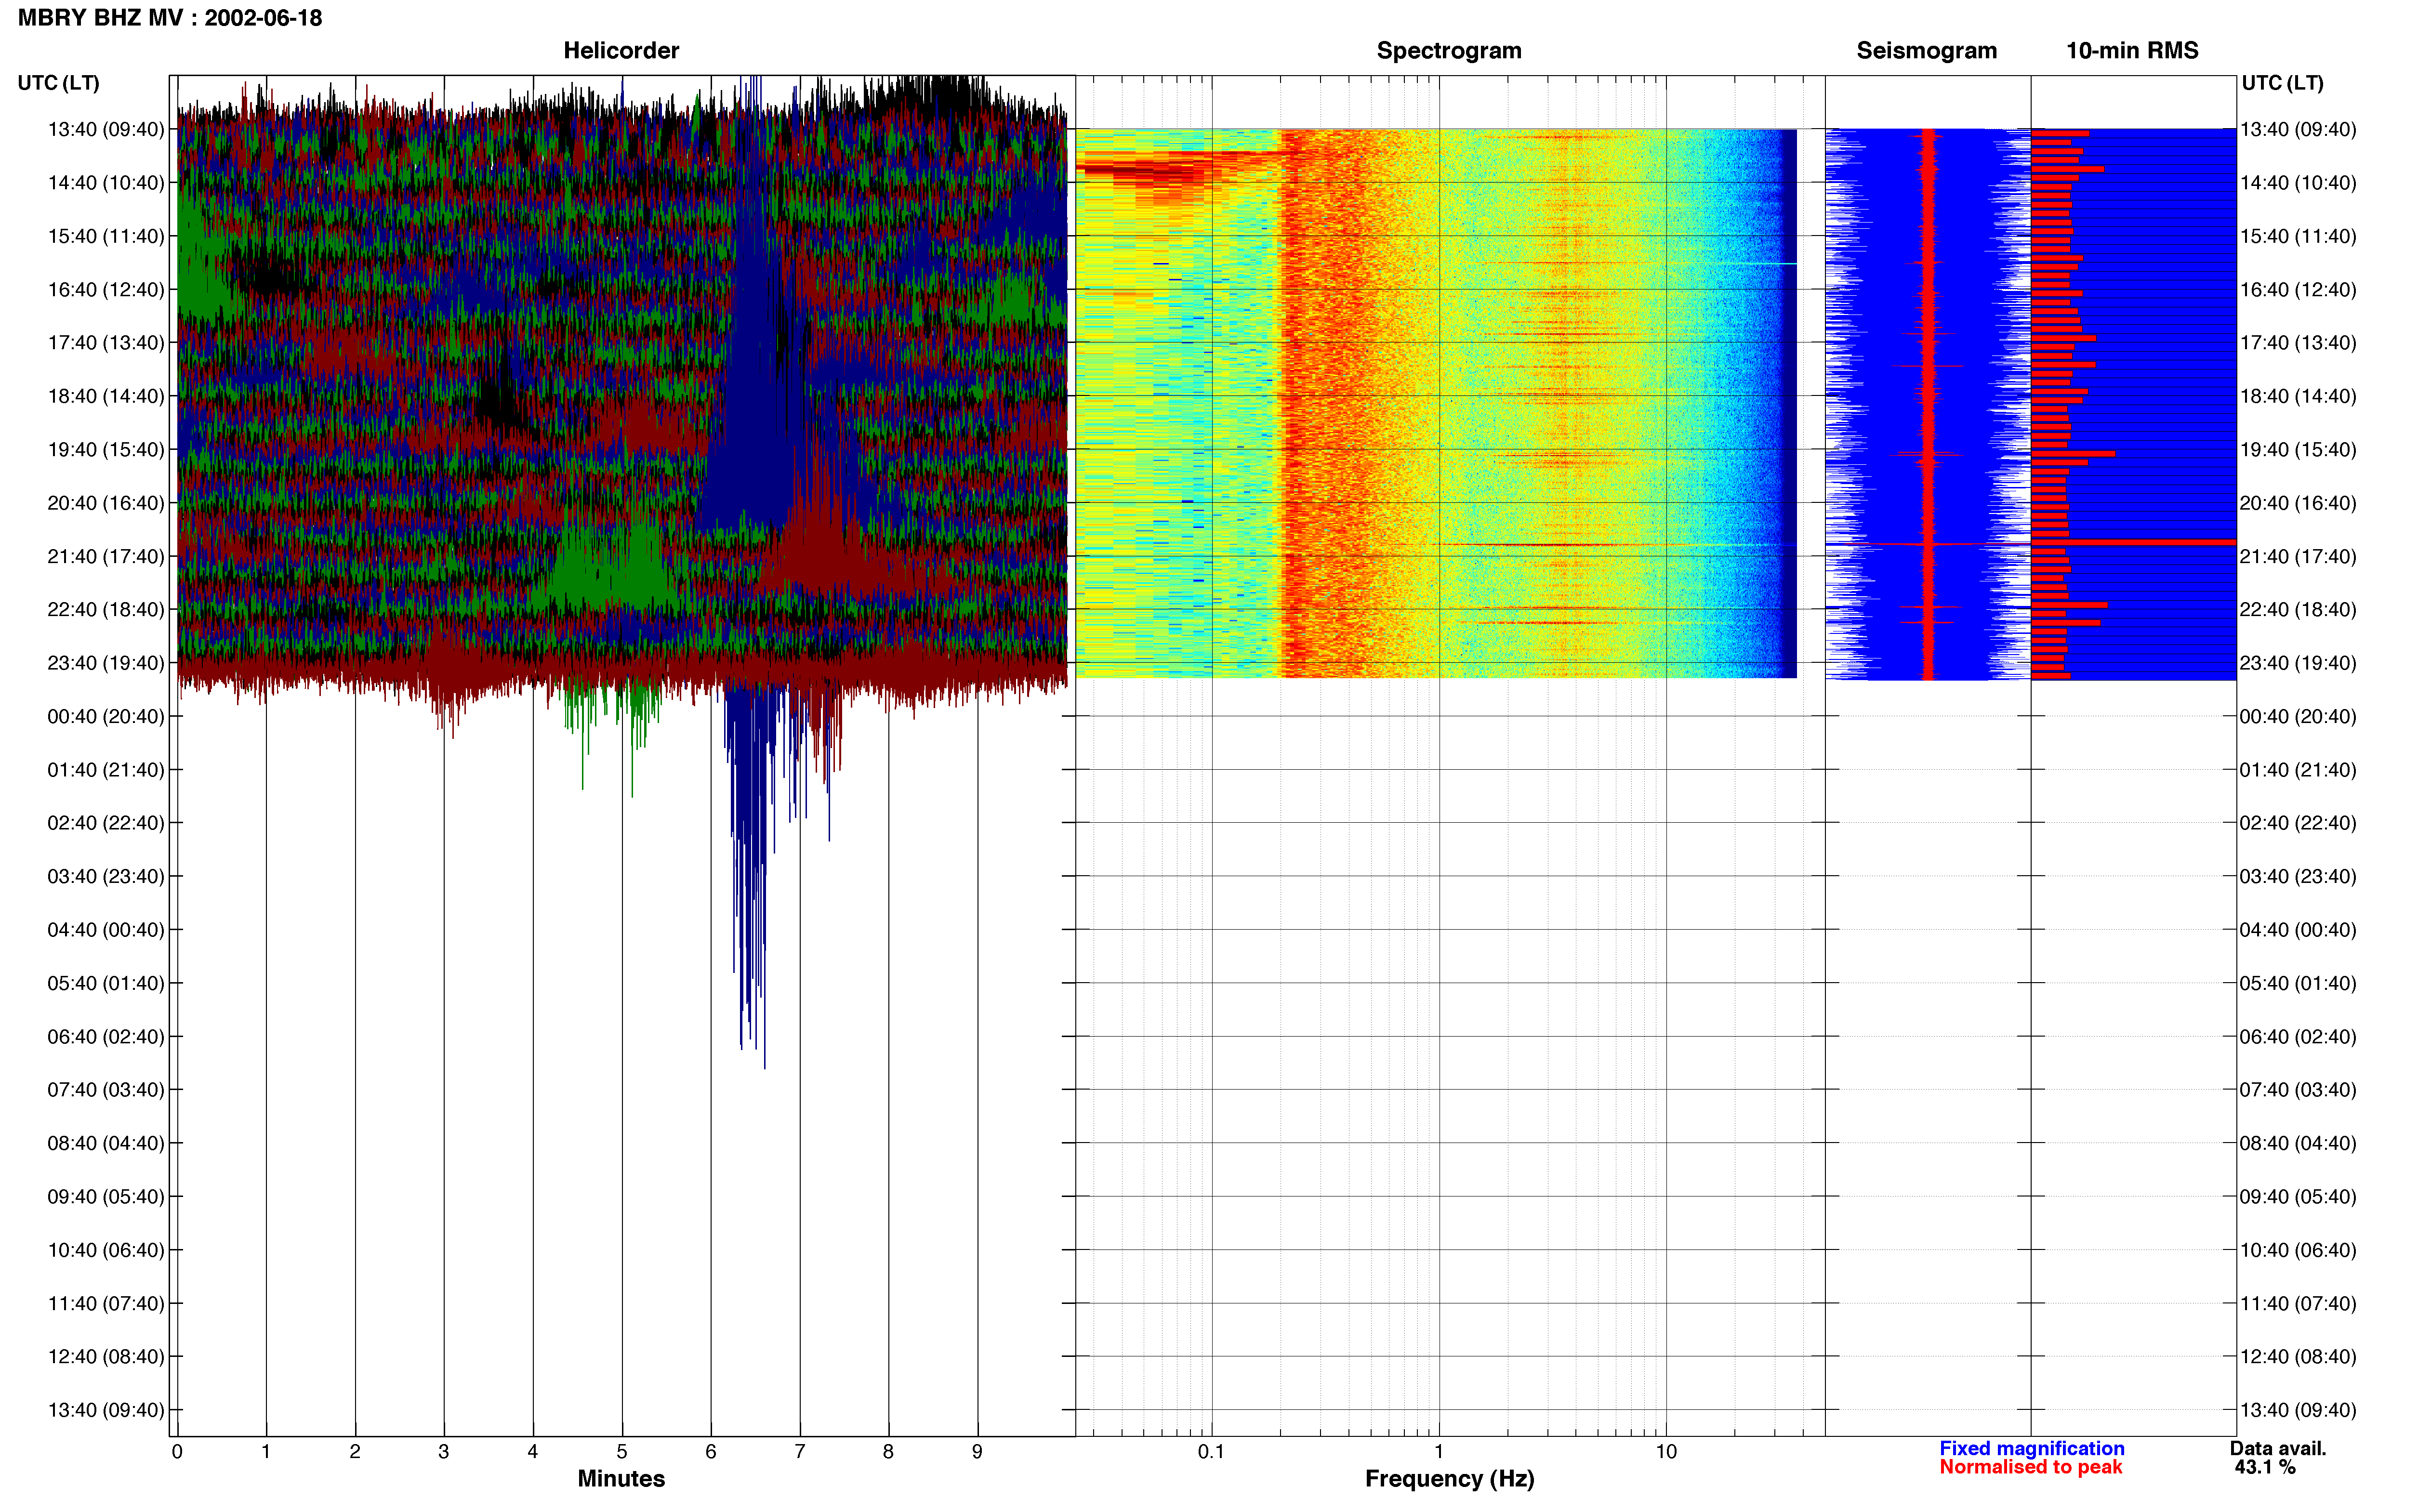
Task: Click left axis label '11:40 (07:40)'
Action: tap(106, 1303)
